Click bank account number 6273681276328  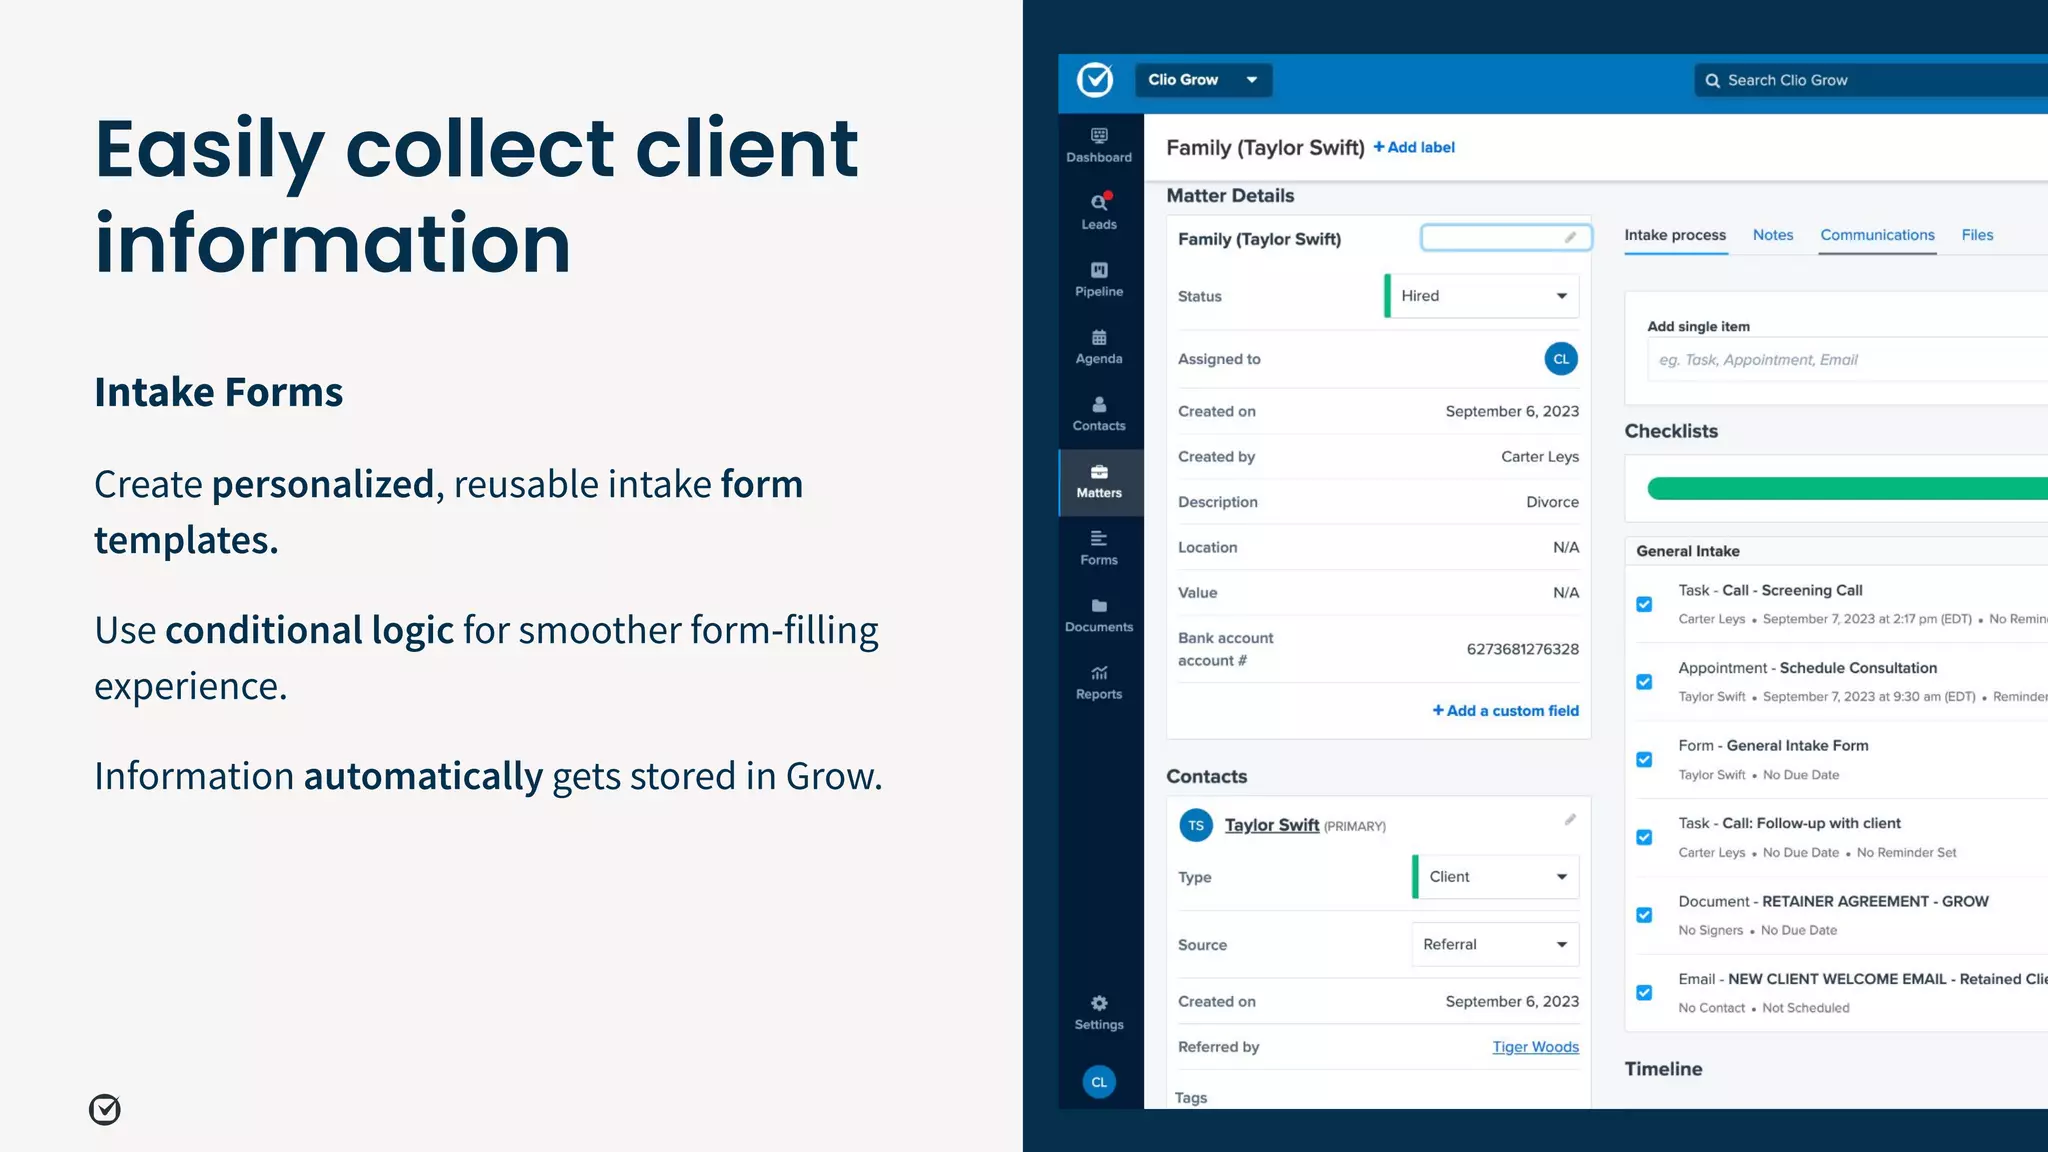click(1523, 649)
